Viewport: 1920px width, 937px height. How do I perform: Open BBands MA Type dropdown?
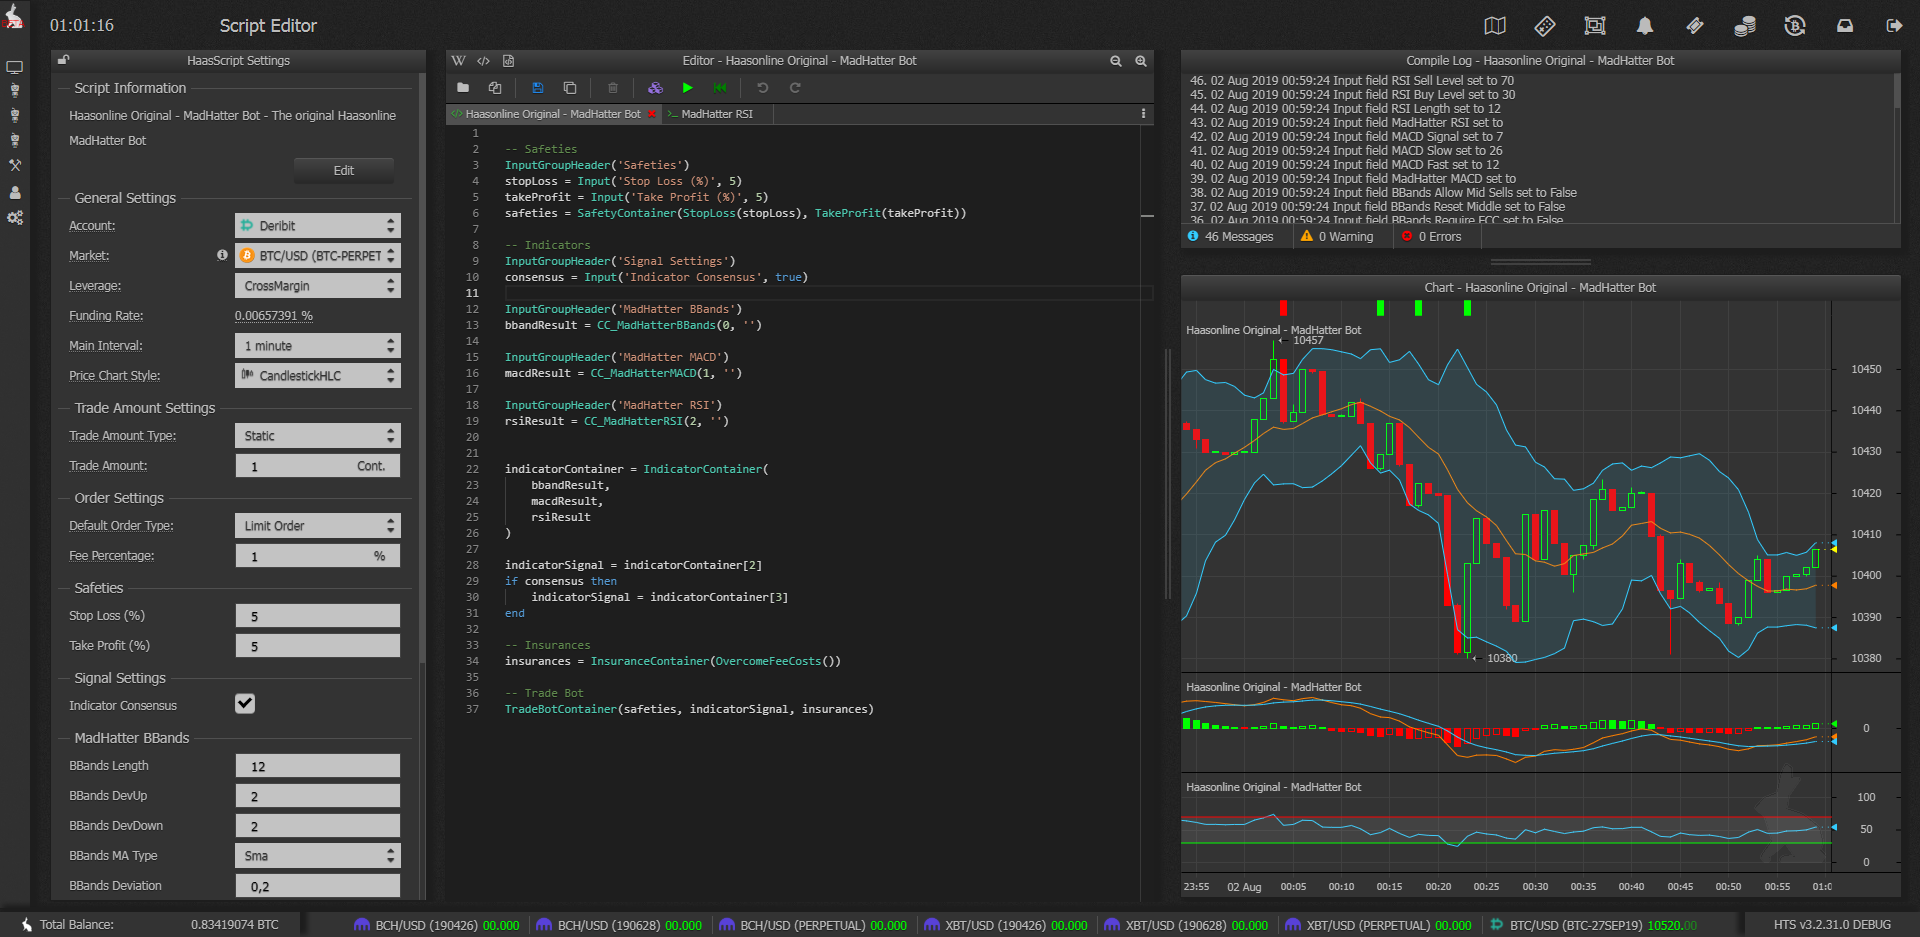pyautogui.click(x=318, y=856)
